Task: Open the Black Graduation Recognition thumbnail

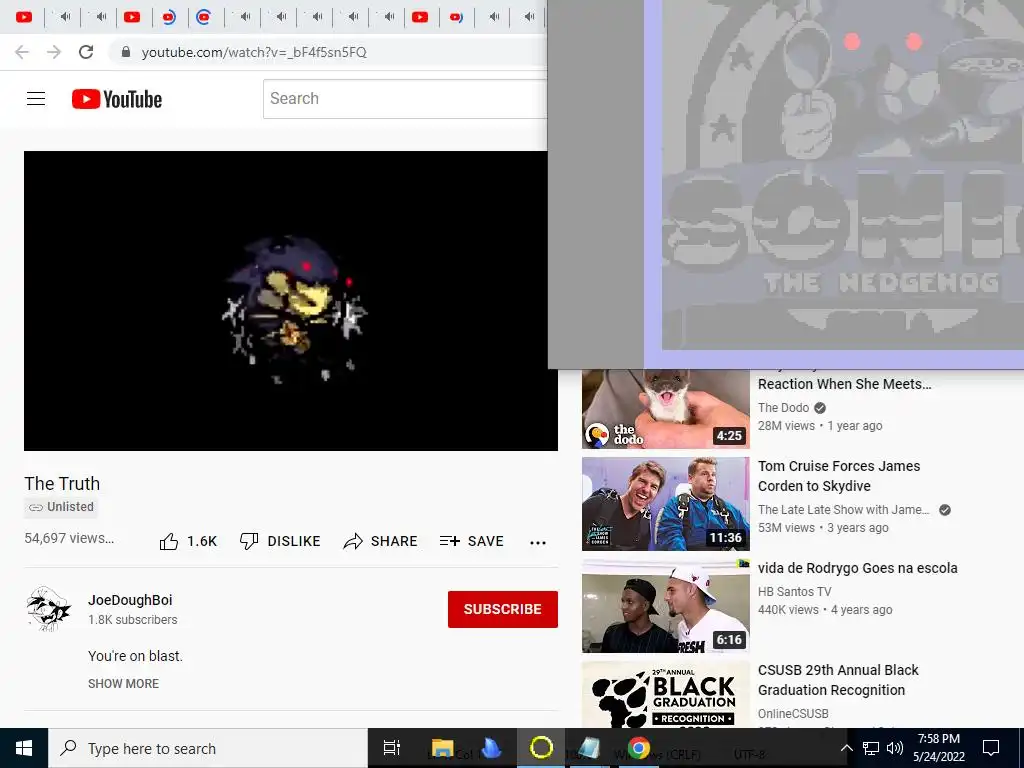Action: point(665,694)
